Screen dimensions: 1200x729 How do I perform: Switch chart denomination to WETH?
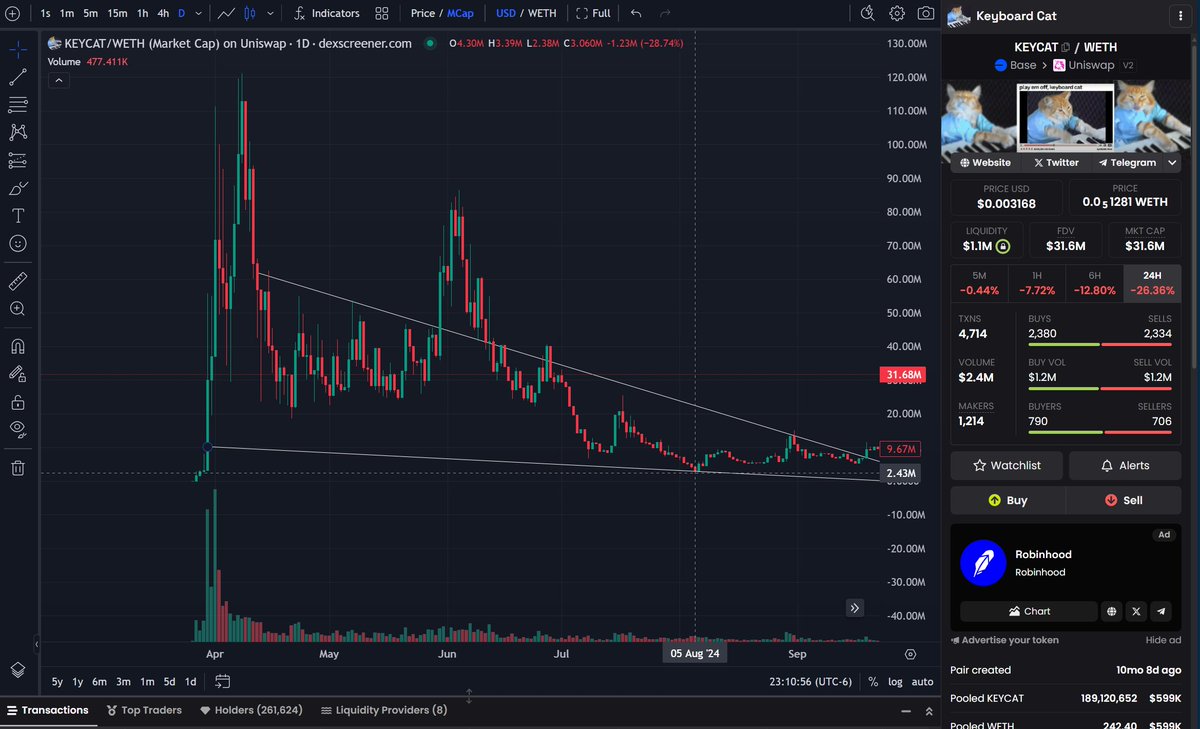click(x=542, y=13)
